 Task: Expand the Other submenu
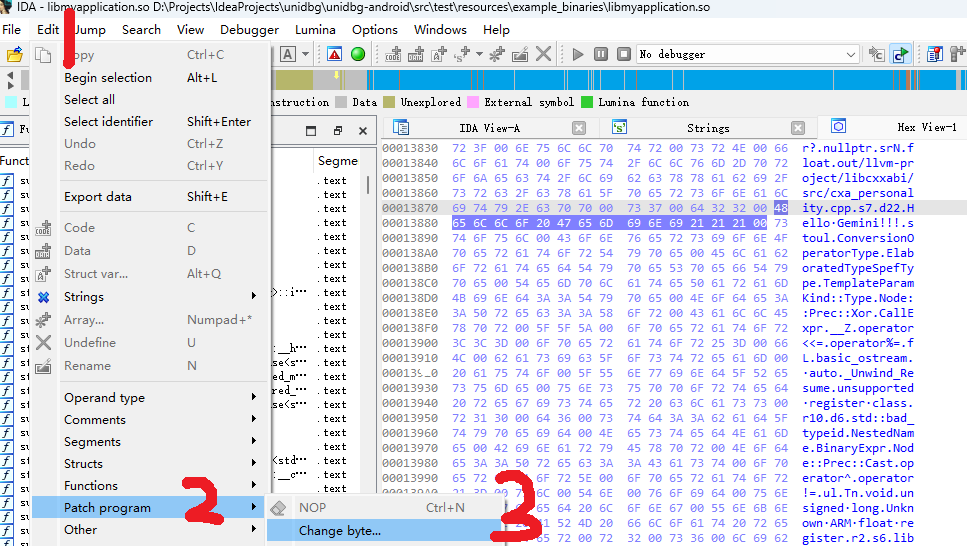[151, 530]
